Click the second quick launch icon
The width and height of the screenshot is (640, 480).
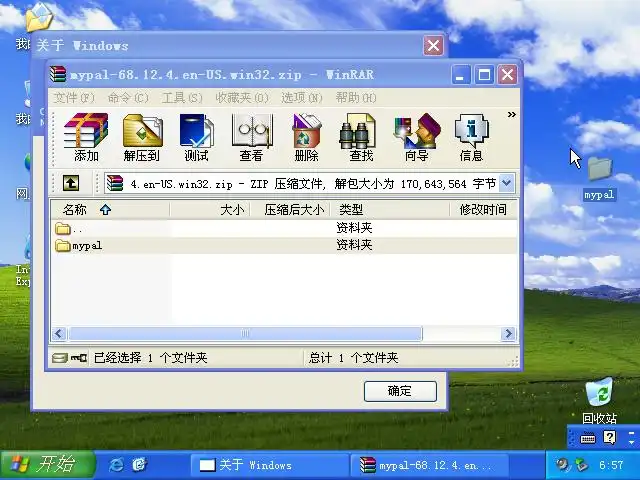(x=140, y=464)
